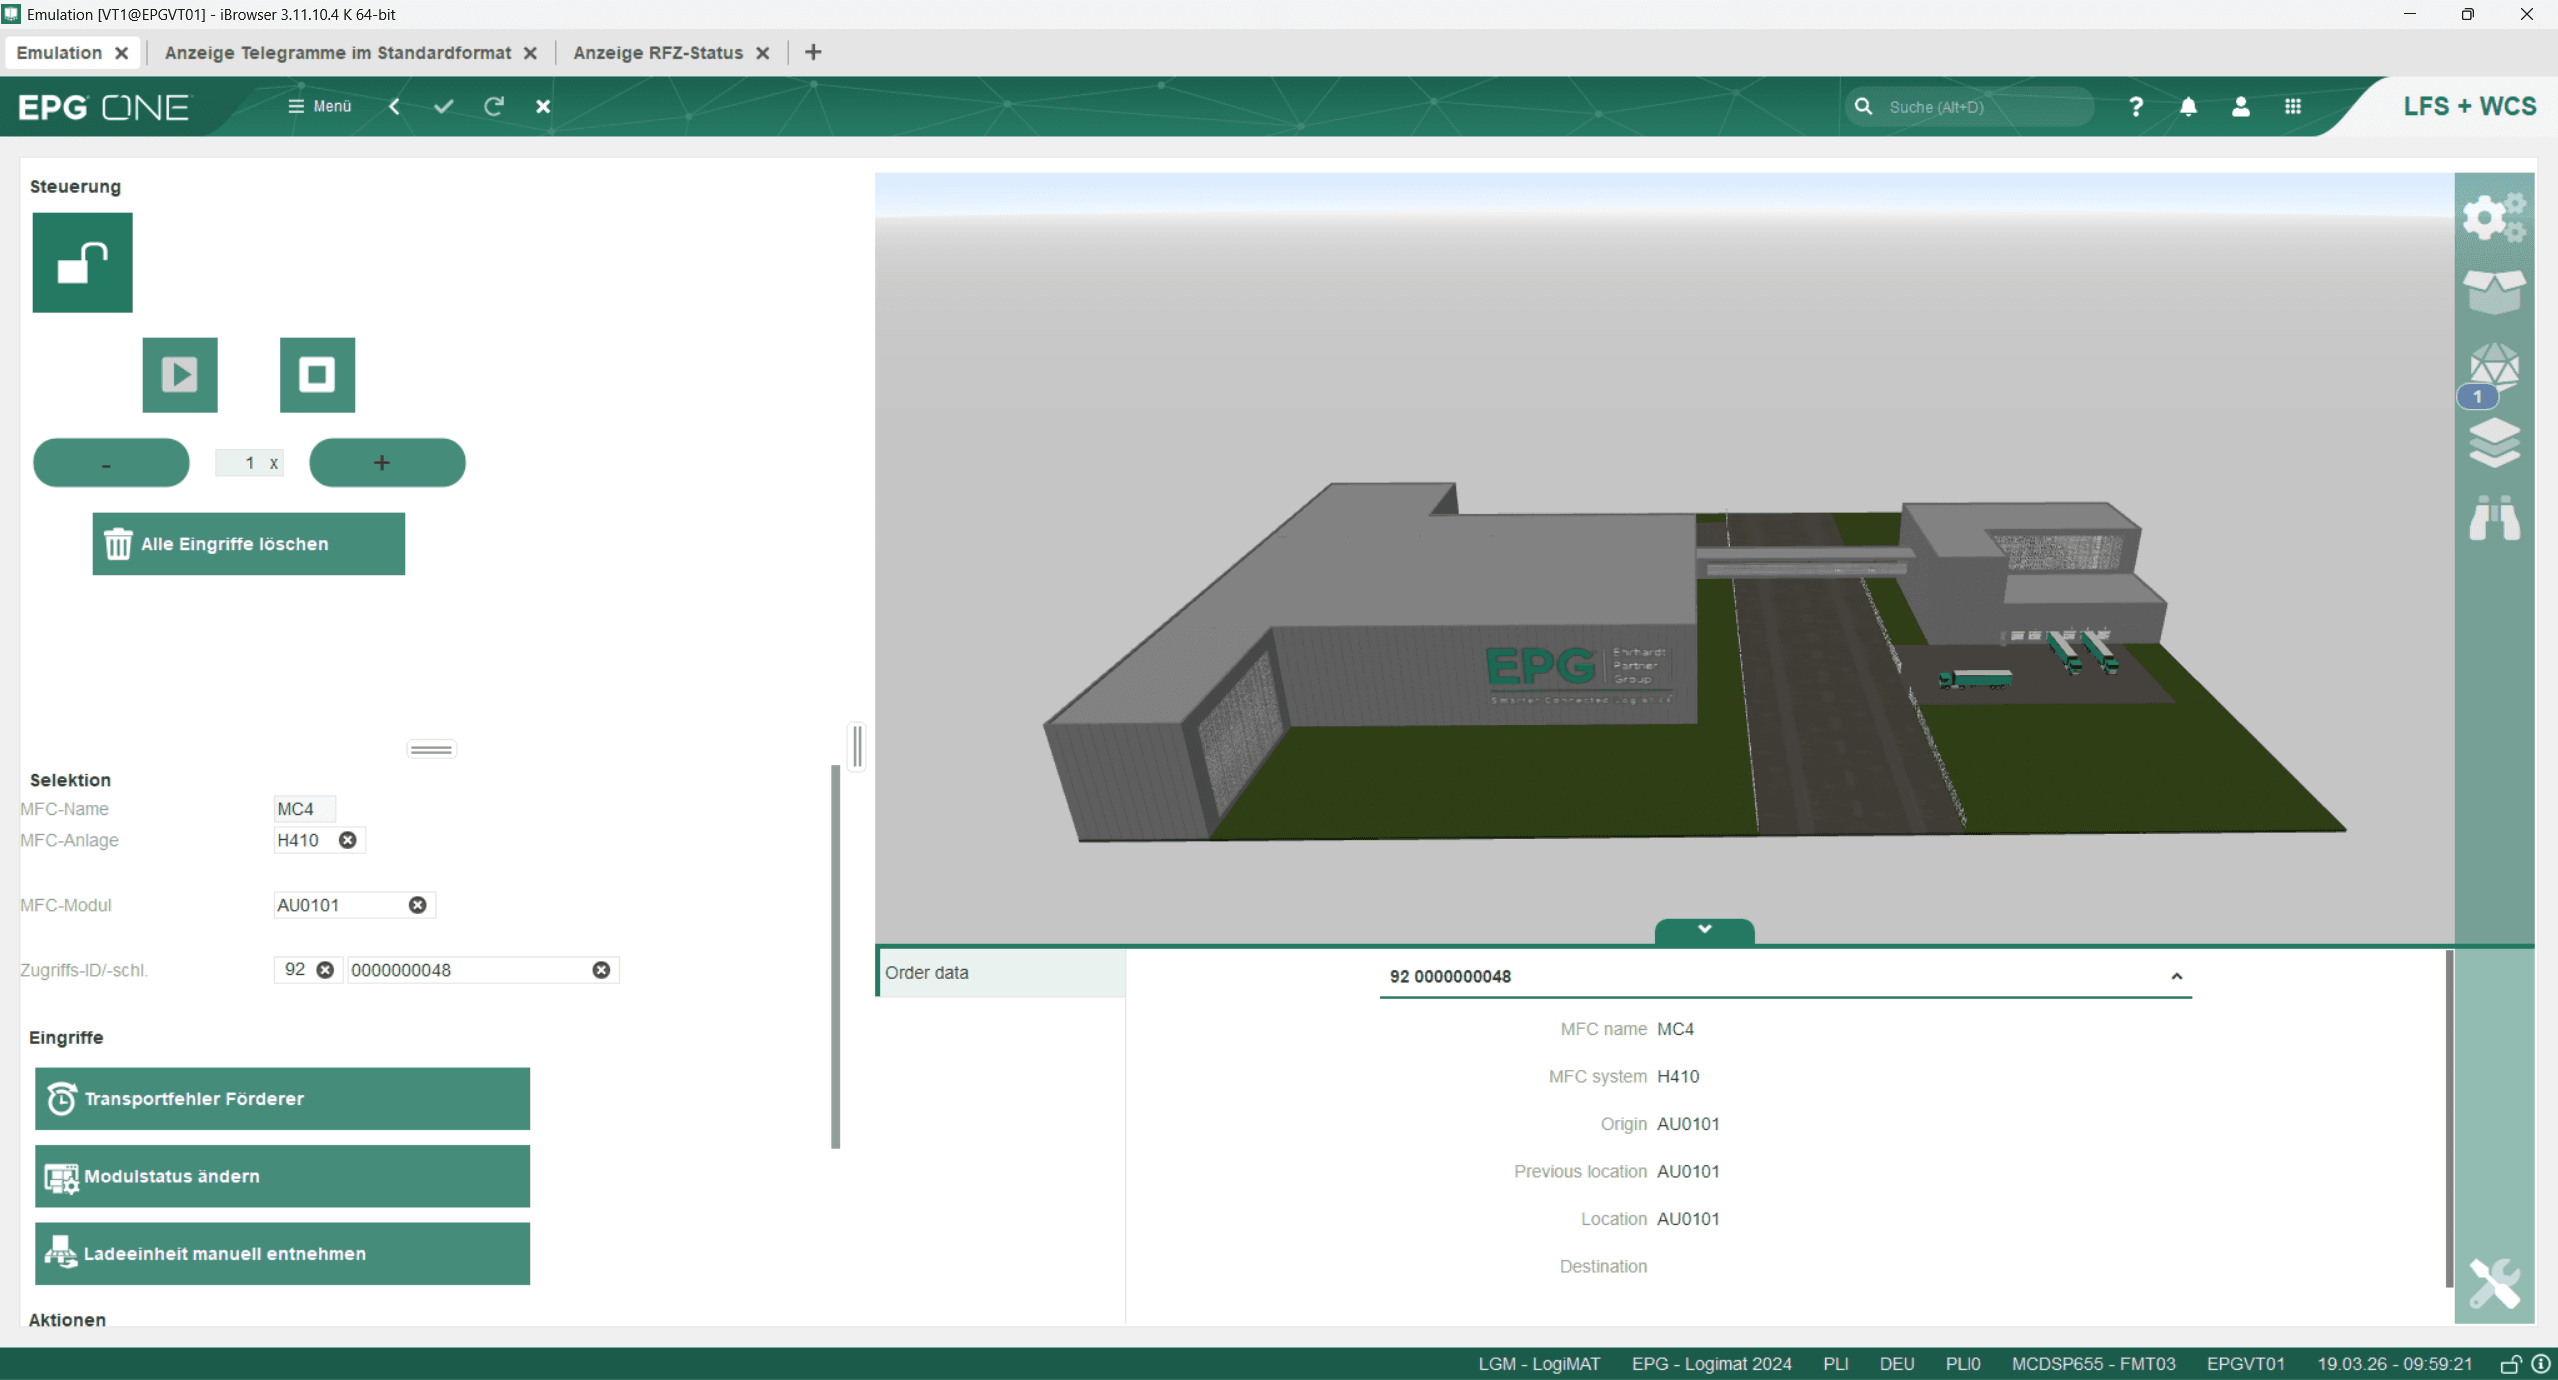Click the left panel vertical scrollbar
Image resolution: width=2558 pixels, height=1380 pixels.
[x=836, y=957]
